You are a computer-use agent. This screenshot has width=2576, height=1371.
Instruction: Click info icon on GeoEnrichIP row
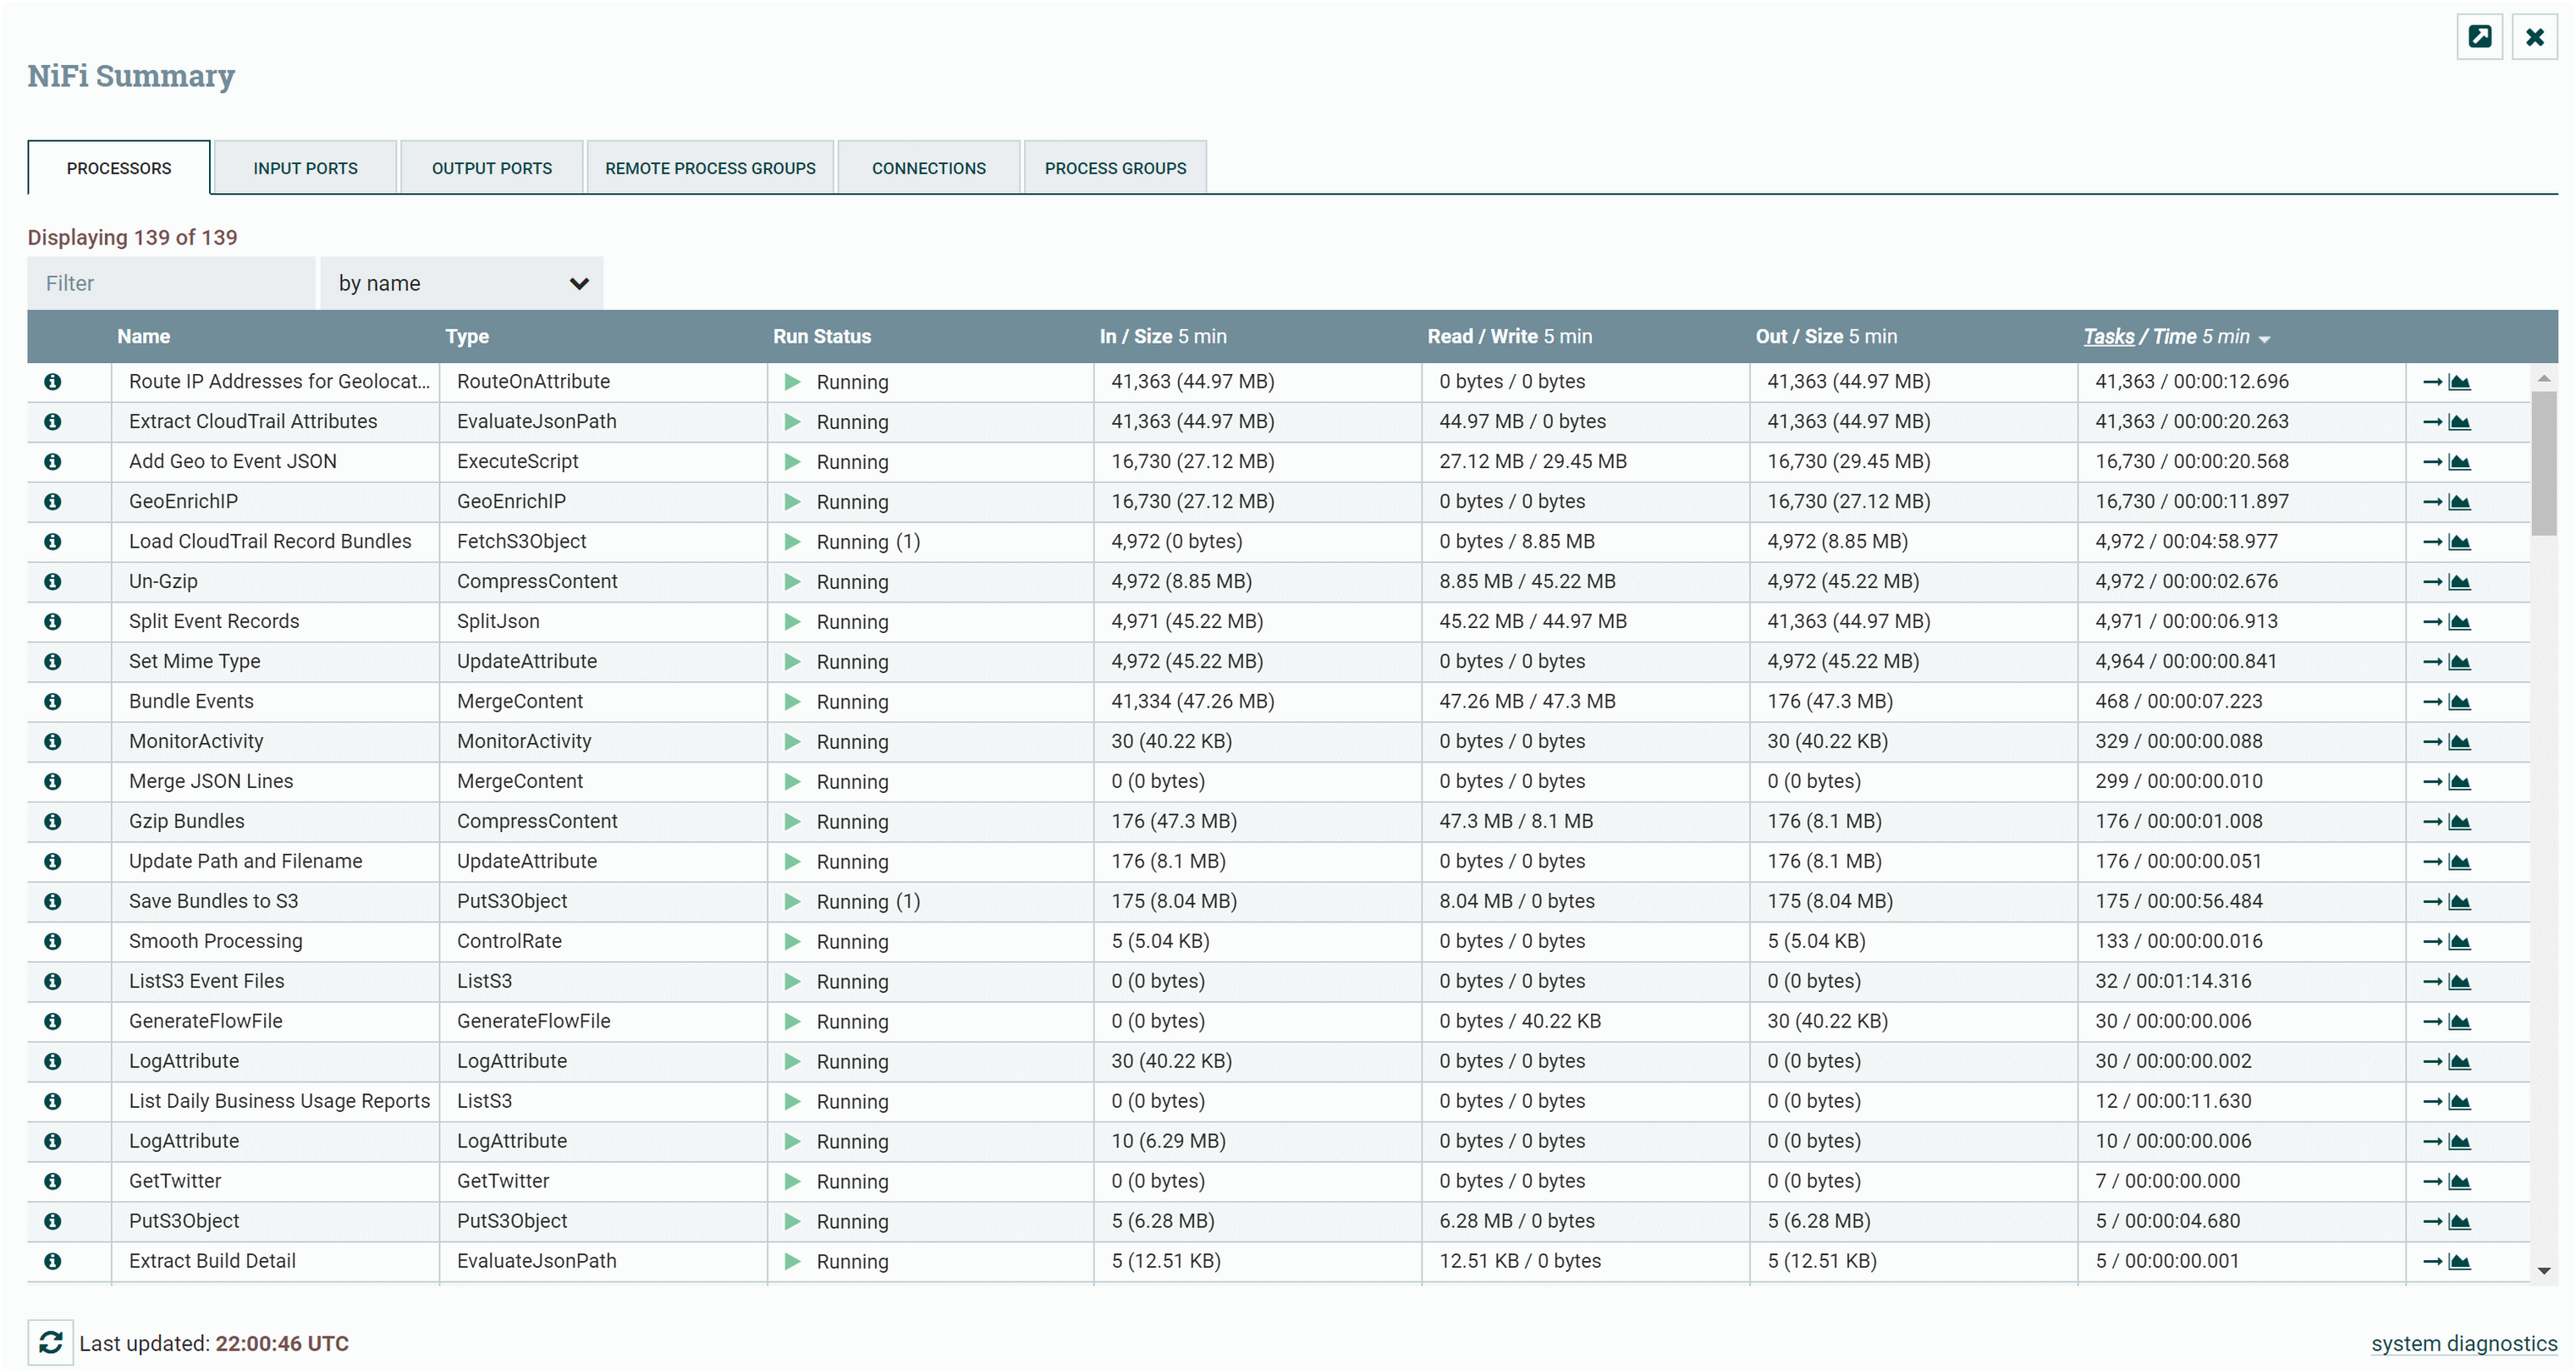click(x=53, y=502)
